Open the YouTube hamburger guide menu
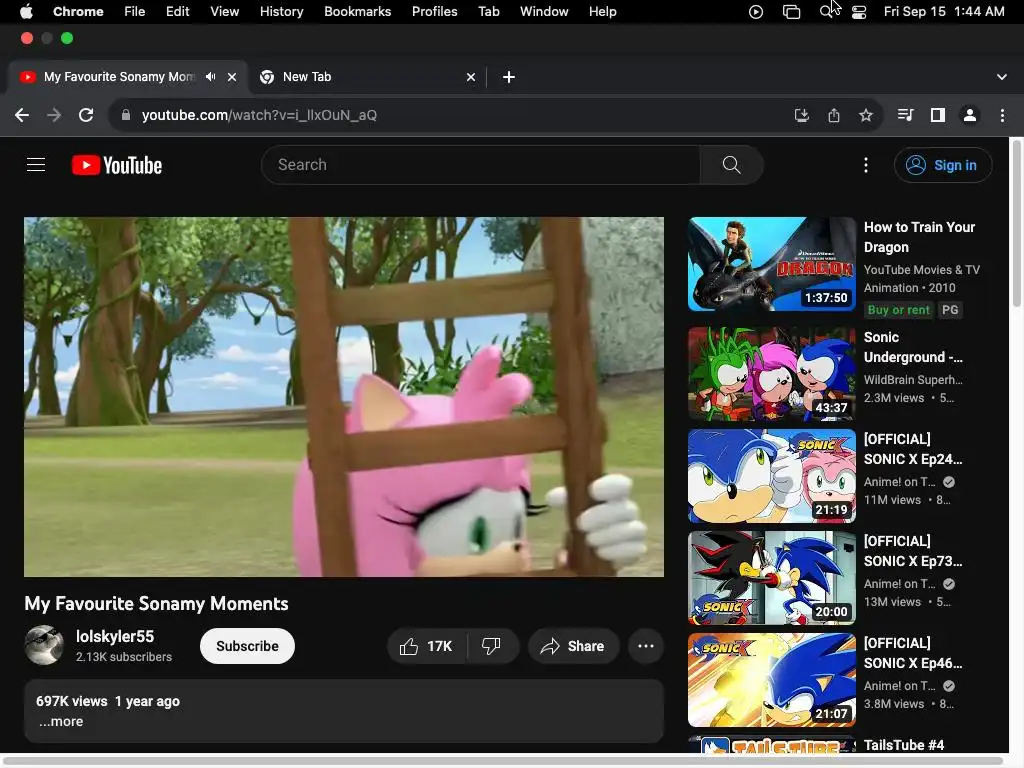 [36, 165]
